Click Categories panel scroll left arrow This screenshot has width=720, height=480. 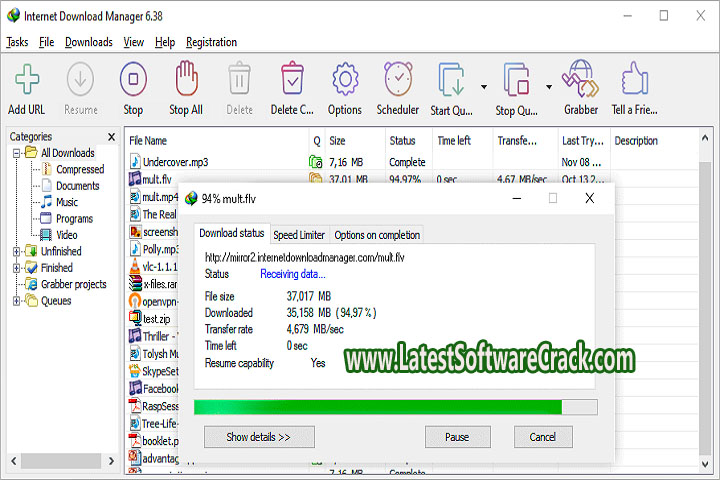tap(14, 461)
